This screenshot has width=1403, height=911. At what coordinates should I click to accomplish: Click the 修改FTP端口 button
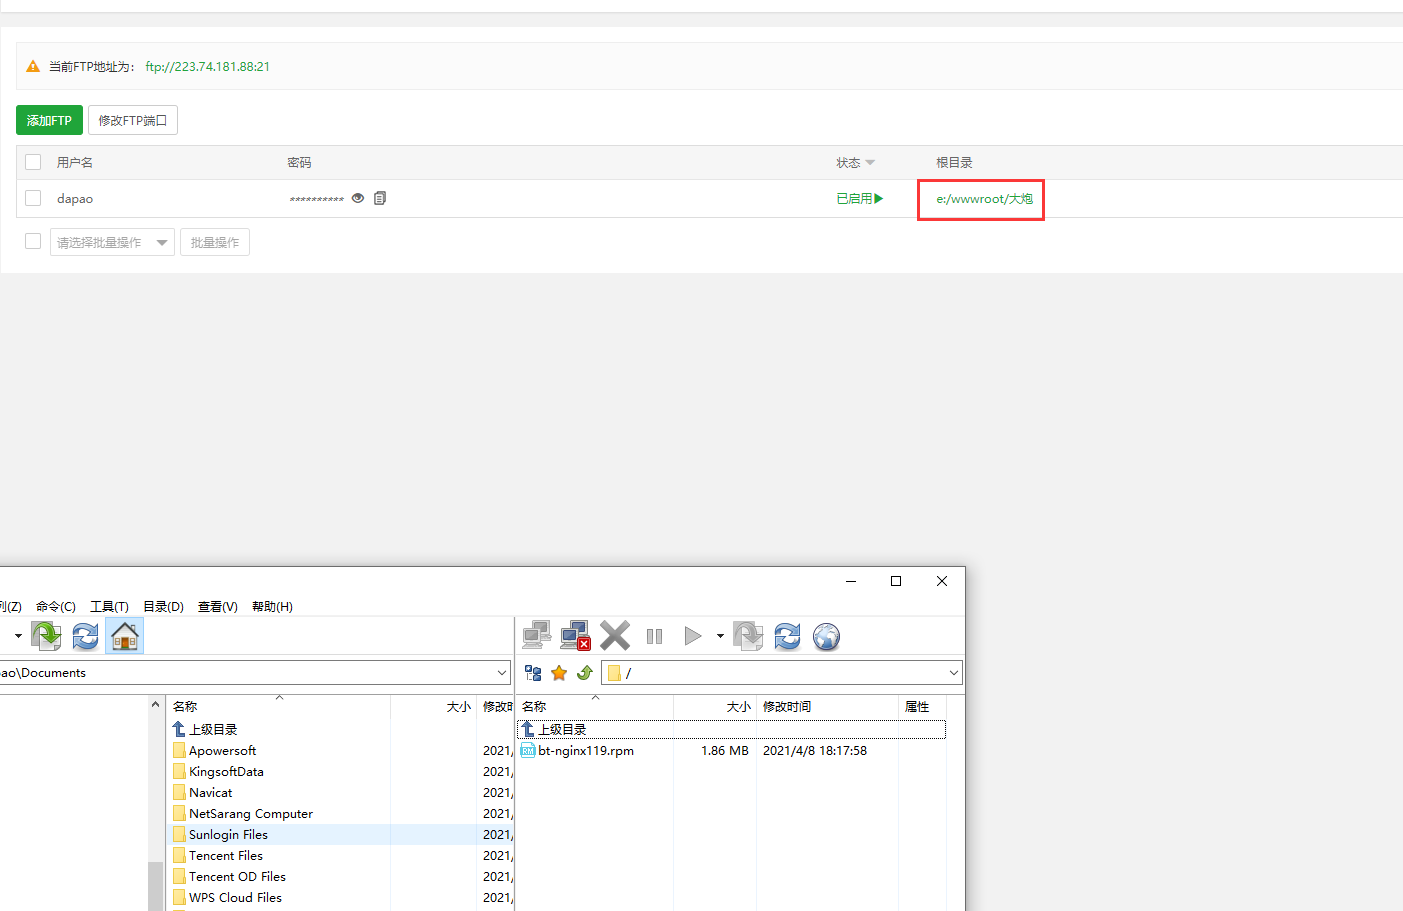tap(133, 120)
